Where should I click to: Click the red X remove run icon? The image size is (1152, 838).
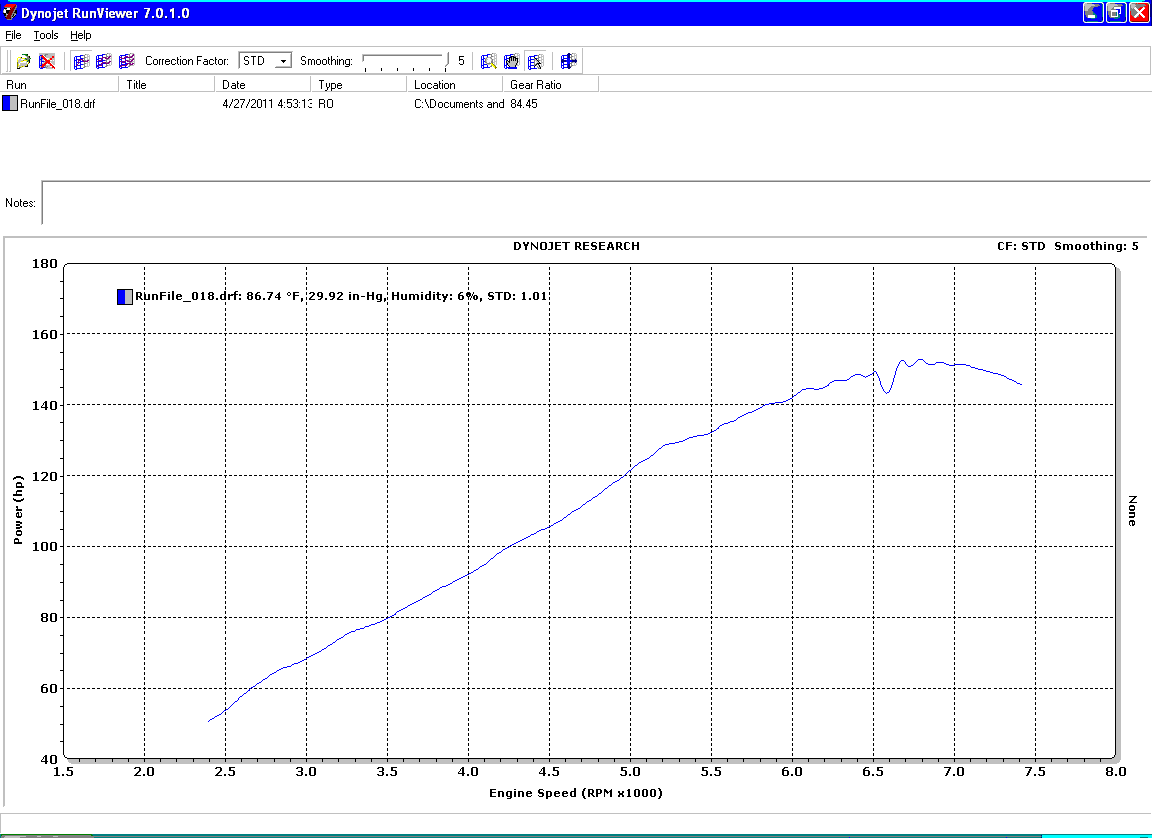(47, 61)
